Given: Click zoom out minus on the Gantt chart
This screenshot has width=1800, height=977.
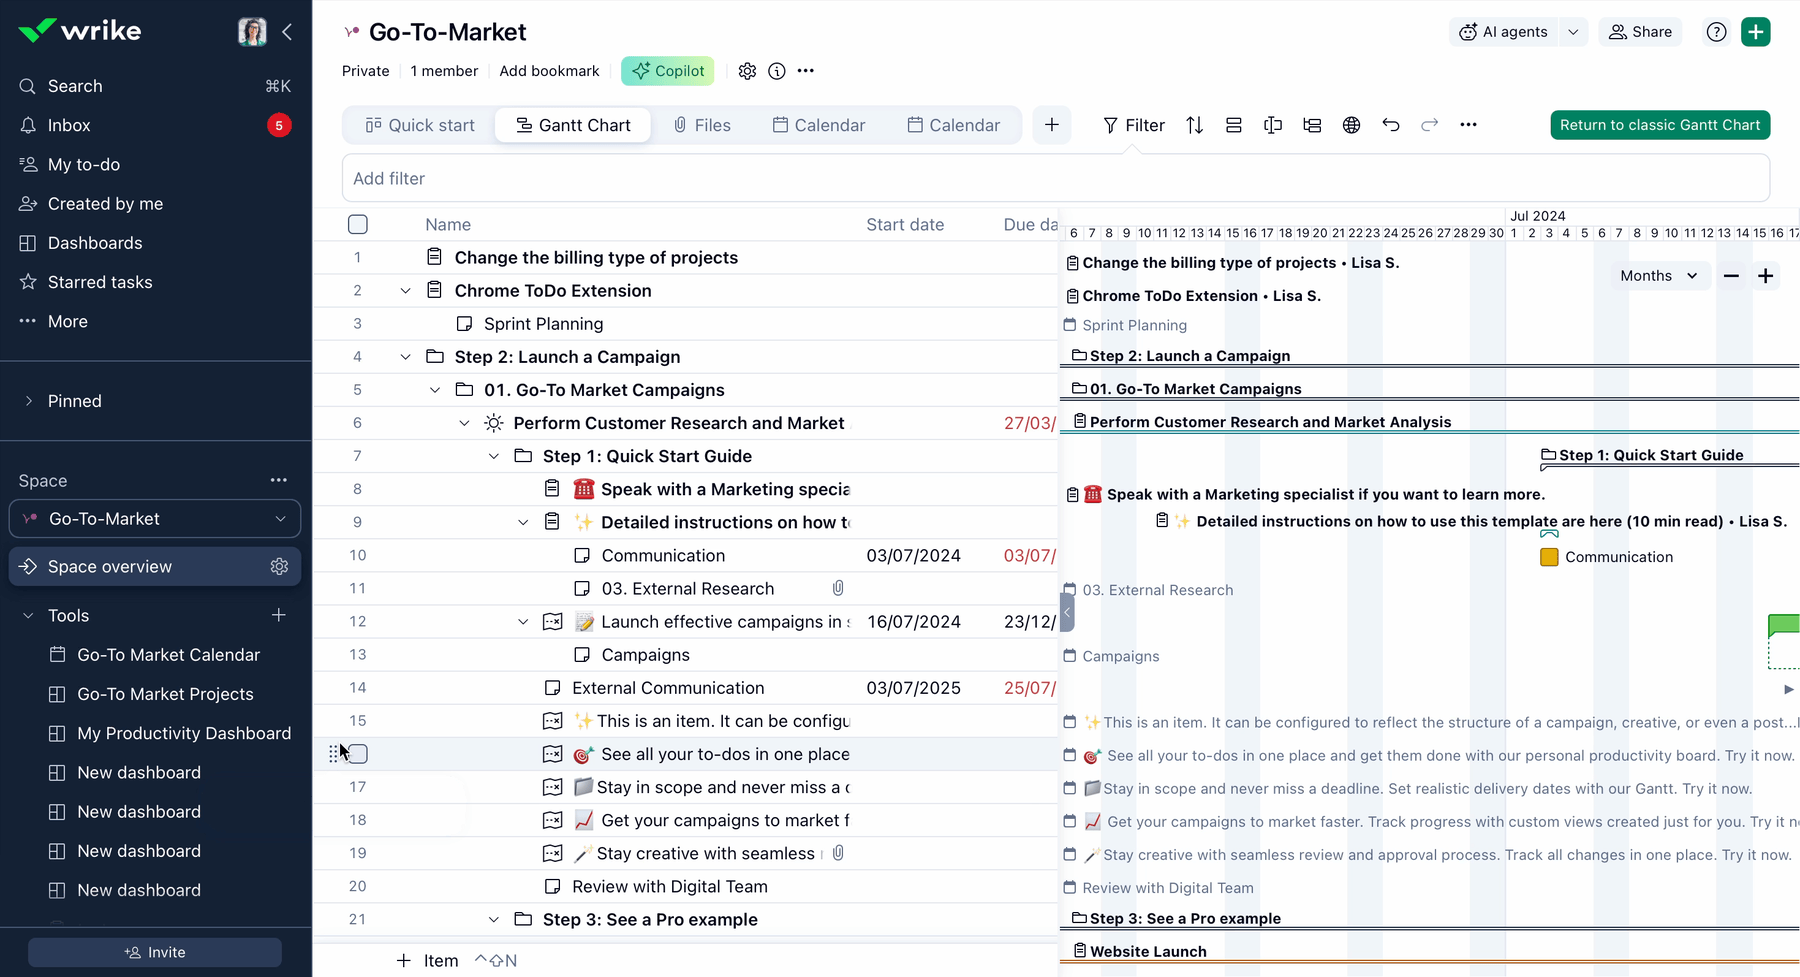Looking at the screenshot, I should [x=1732, y=275].
